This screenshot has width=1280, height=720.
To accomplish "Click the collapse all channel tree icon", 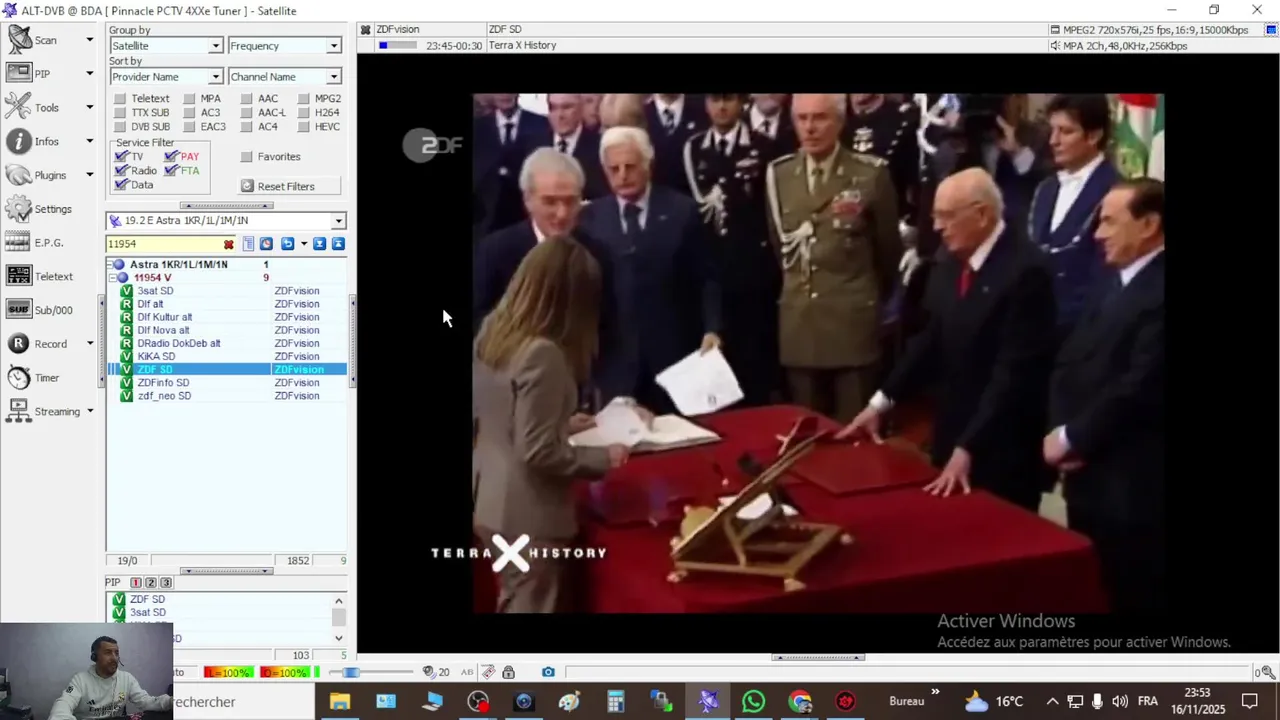I will pyautogui.click(x=338, y=244).
